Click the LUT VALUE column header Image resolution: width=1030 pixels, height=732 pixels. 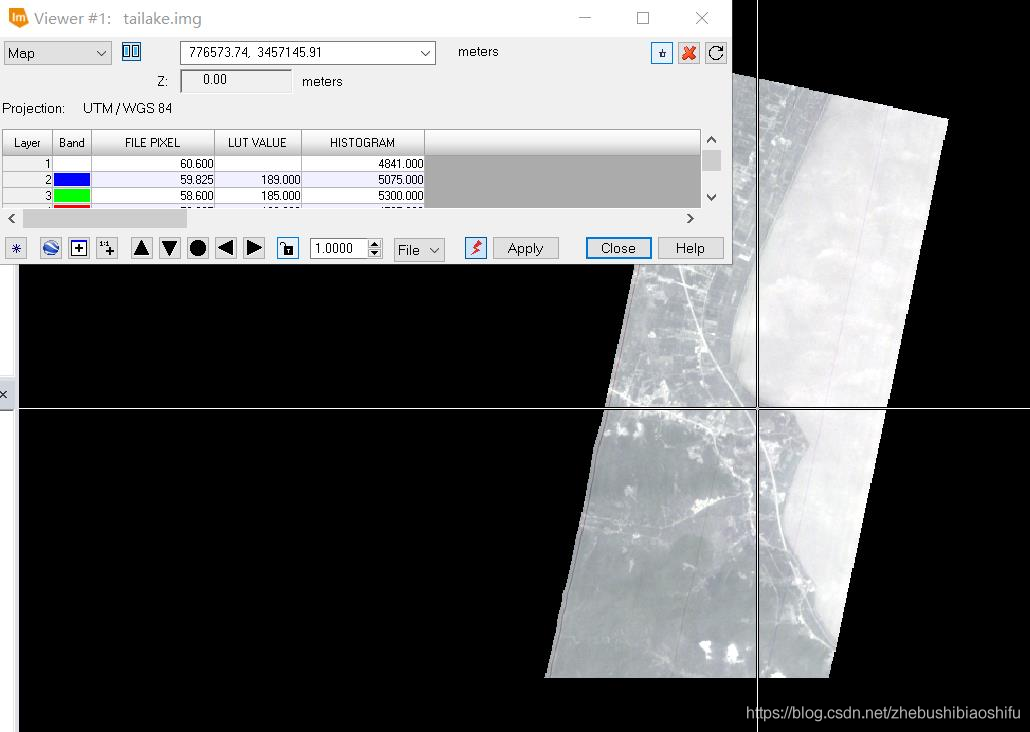(258, 143)
